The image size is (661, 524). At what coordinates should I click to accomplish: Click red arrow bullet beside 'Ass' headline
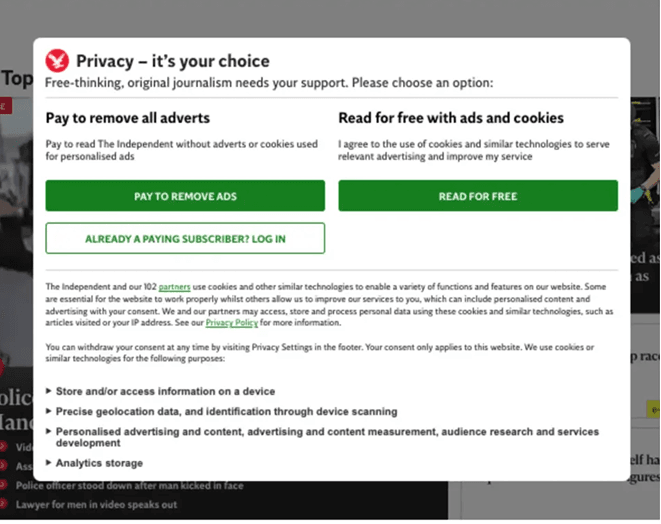click(x=3, y=465)
